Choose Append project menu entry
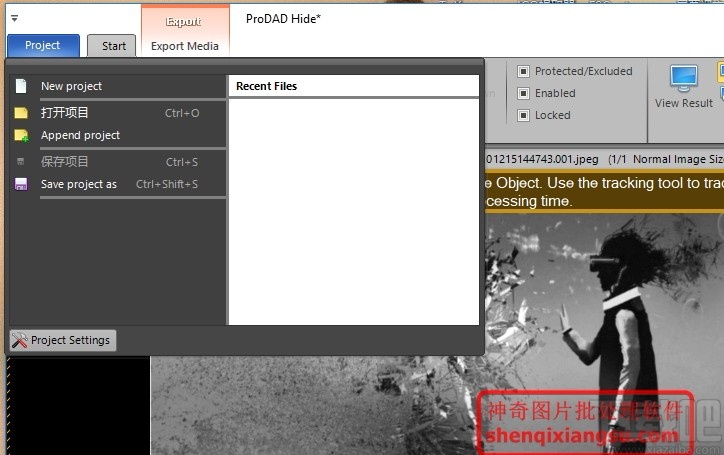Viewport: 724px width, 455px height. (x=118, y=135)
